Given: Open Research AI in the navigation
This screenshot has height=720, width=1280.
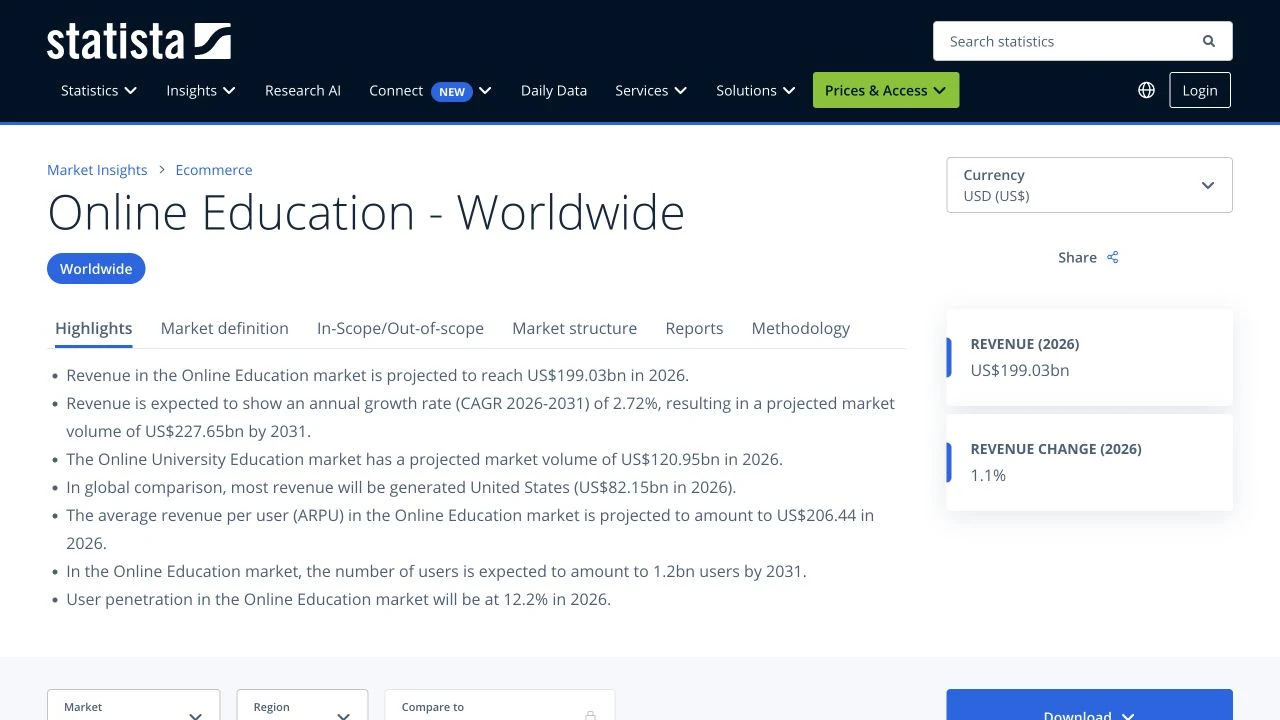Looking at the screenshot, I should tap(303, 90).
